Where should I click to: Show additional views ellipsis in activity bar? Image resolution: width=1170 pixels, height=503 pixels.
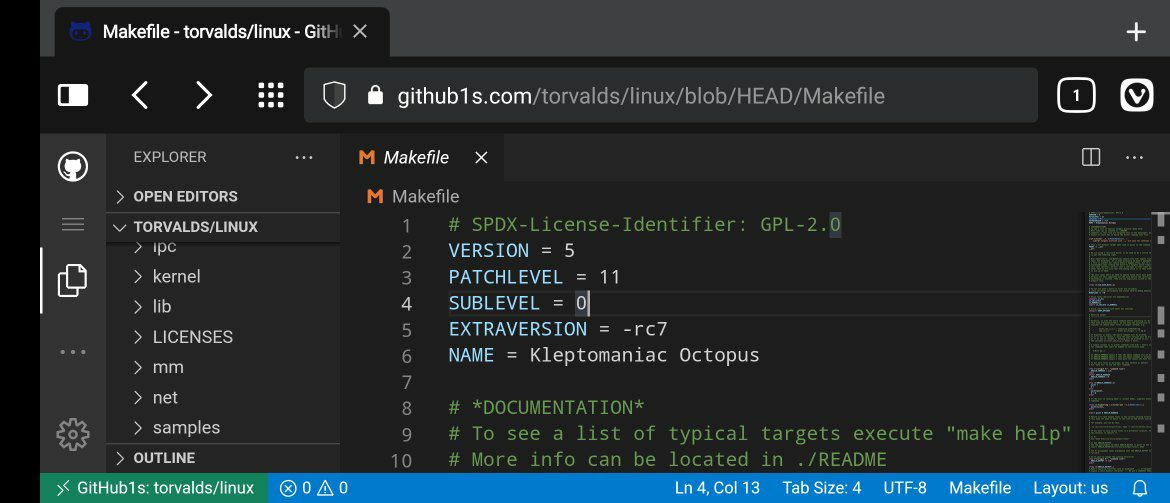[x=72, y=352]
